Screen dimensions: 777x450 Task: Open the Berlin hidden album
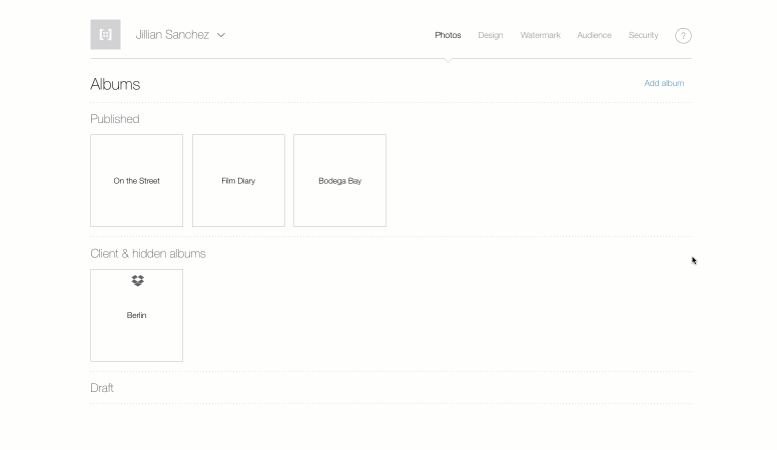point(136,315)
